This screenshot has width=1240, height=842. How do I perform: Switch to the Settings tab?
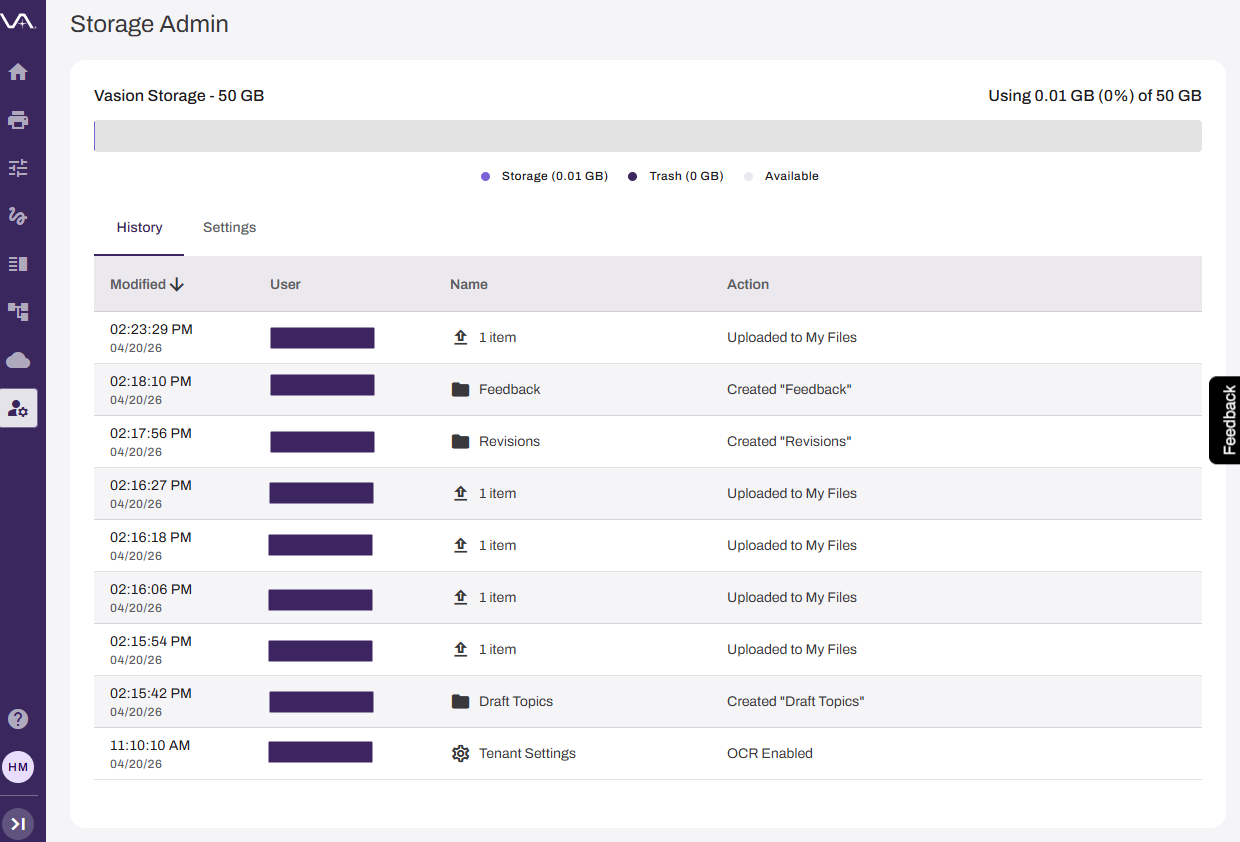[229, 228]
